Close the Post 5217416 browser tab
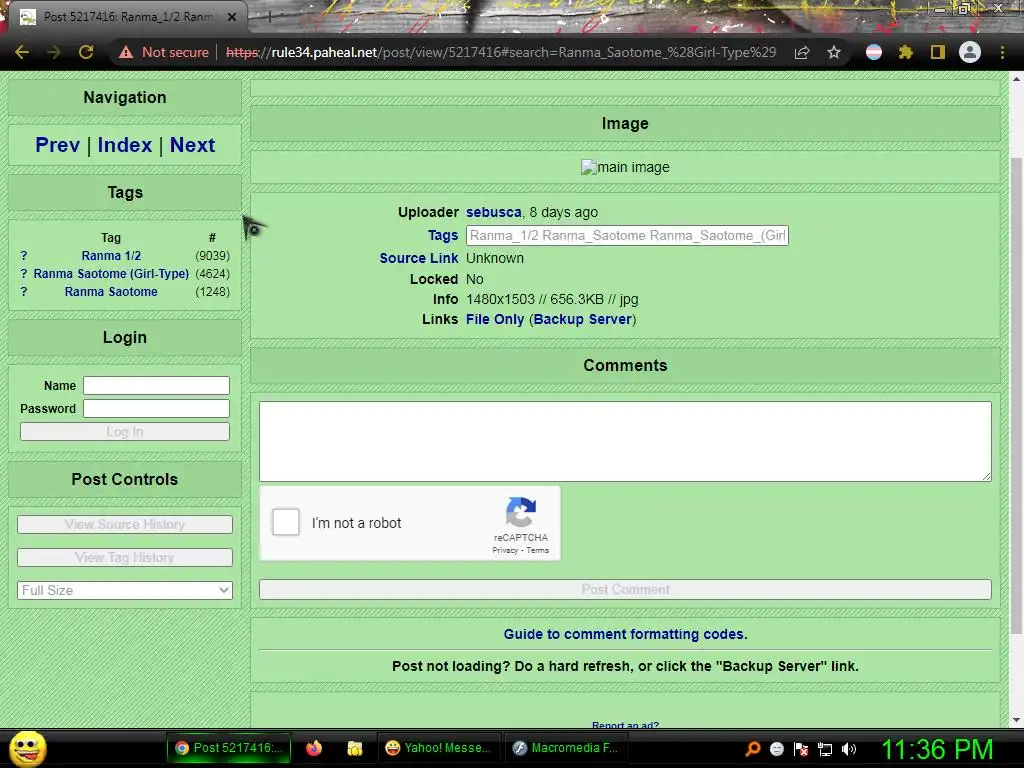1024x768 pixels. click(232, 17)
